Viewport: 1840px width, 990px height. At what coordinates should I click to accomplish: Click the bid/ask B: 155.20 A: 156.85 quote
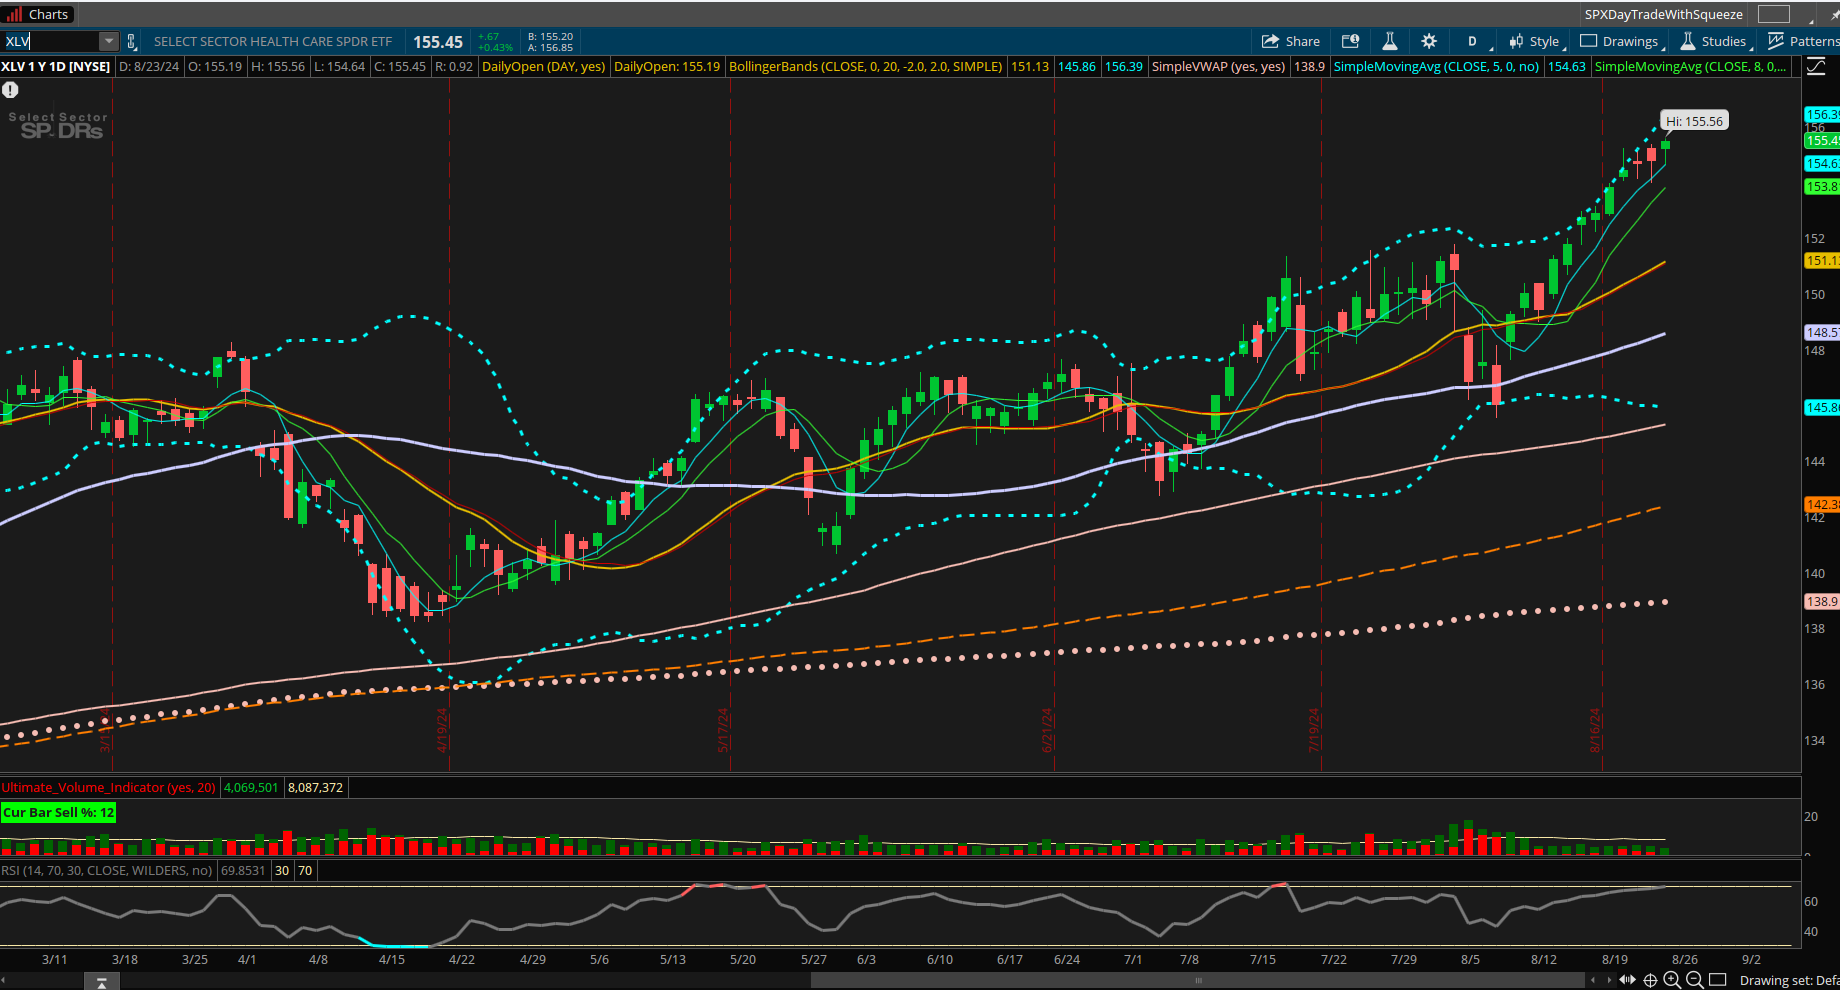tap(550, 42)
